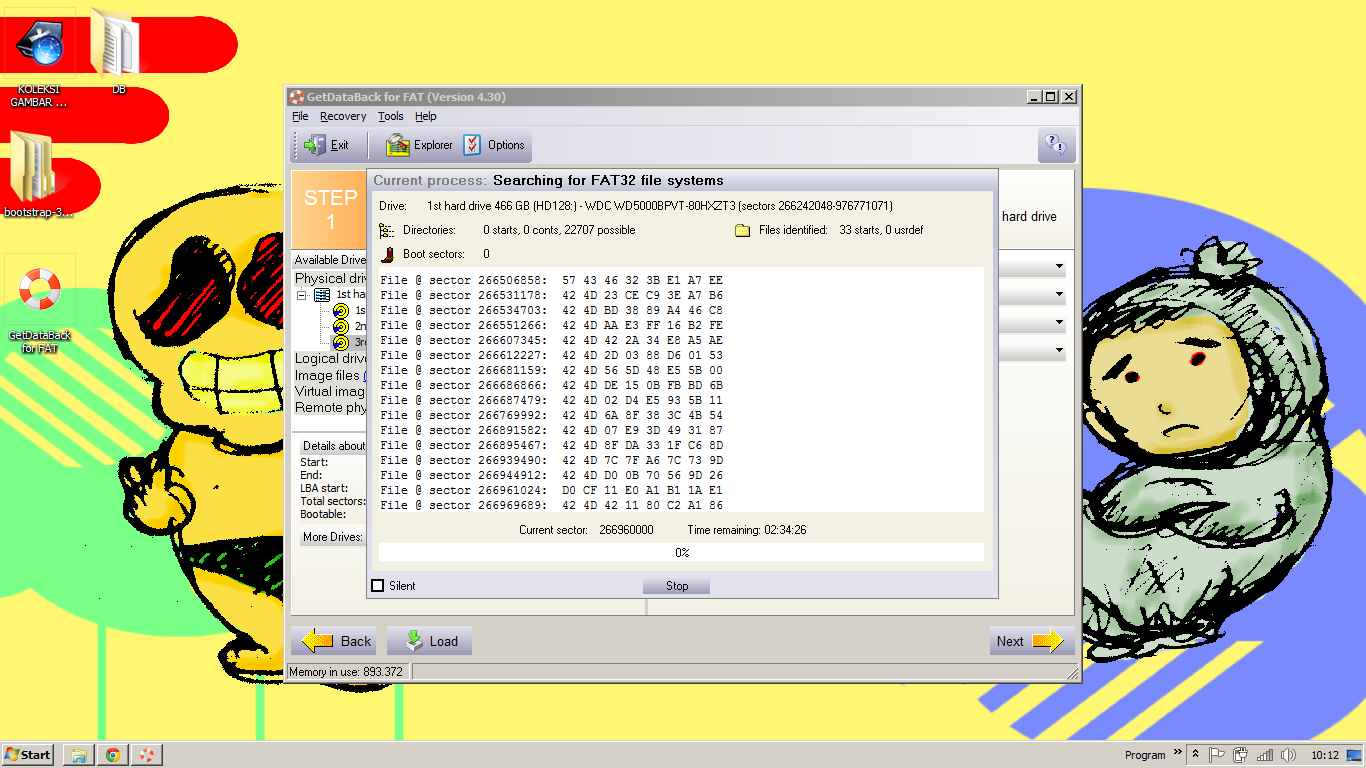Open the DB folder on the desktop
This screenshot has width=1366, height=768.
118,52
